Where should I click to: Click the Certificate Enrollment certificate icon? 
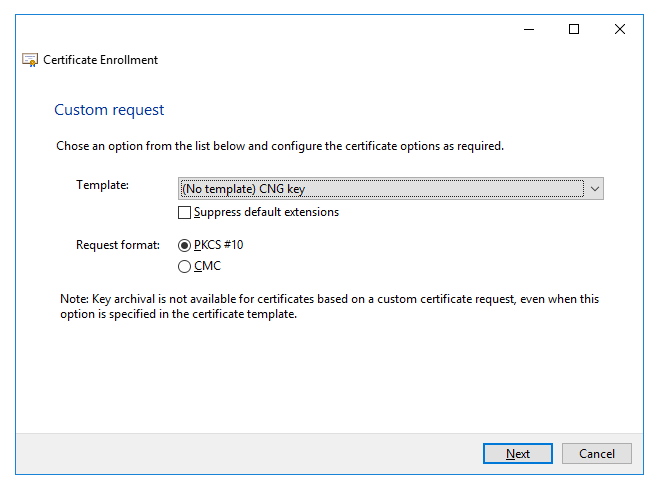(30, 60)
